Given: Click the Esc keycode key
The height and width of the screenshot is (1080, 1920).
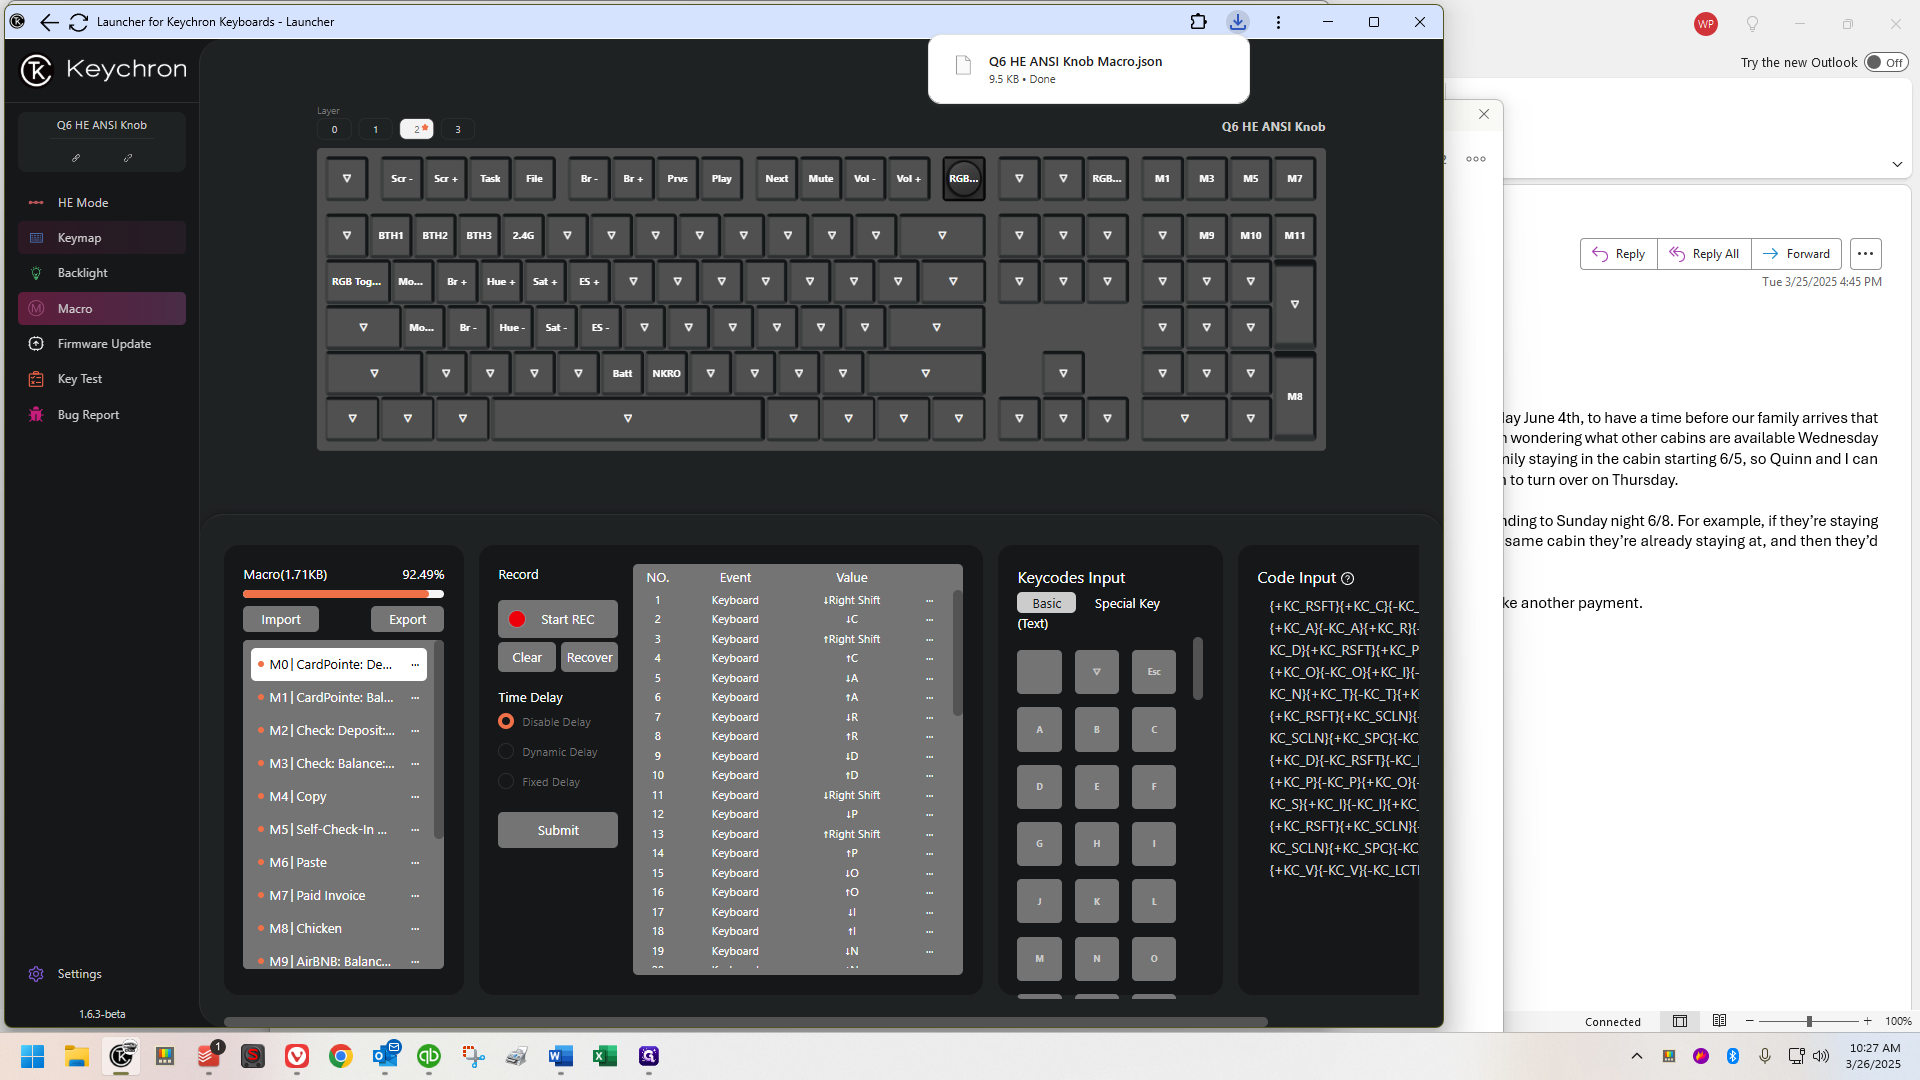Looking at the screenshot, I should [x=1154, y=672].
